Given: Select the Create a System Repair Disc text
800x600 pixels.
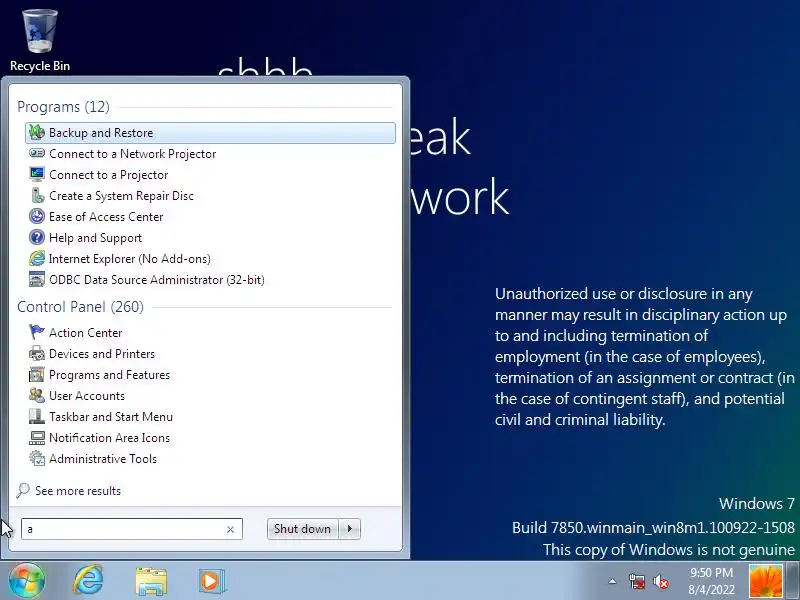Looking at the screenshot, I should click(x=121, y=196).
